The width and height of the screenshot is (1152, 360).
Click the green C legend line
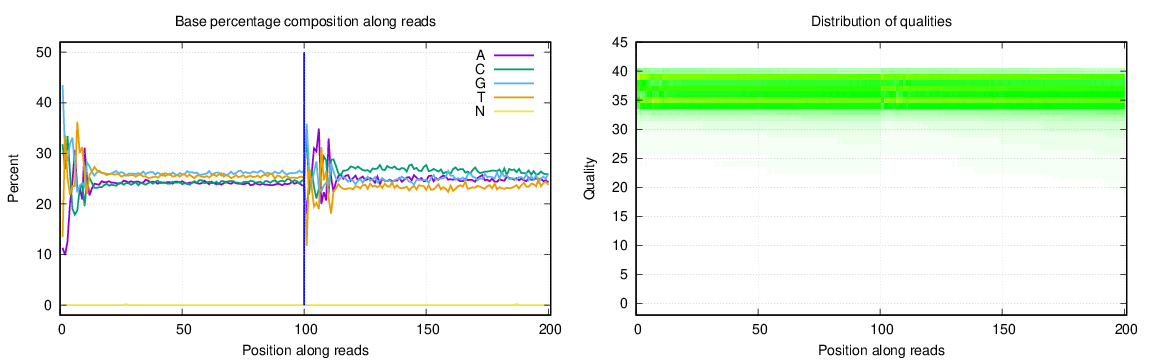(x=513, y=69)
